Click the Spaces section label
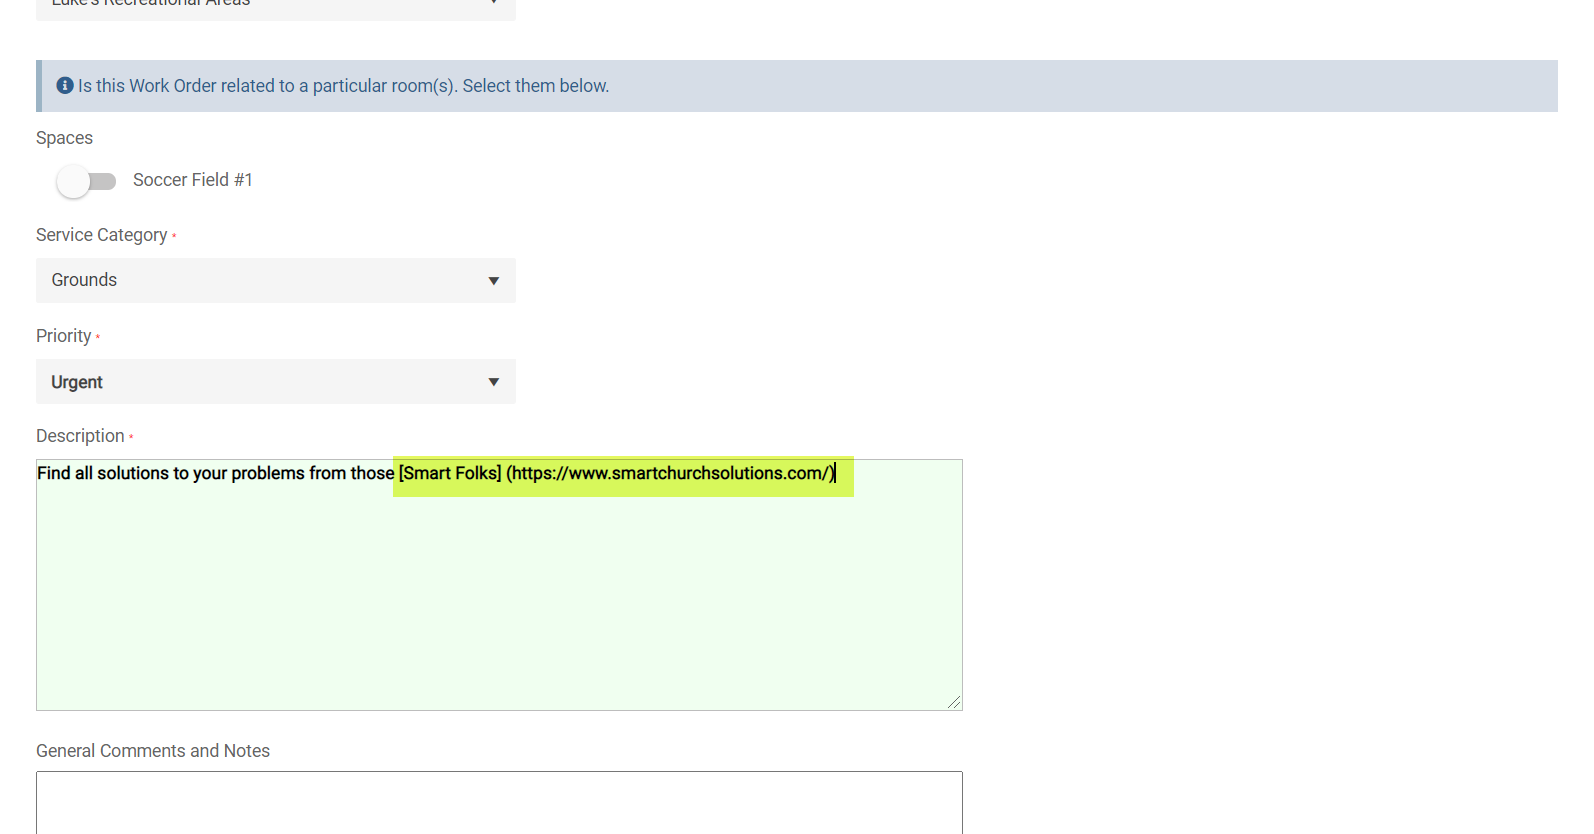Viewport: 1594px width, 834px height. pos(64,138)
